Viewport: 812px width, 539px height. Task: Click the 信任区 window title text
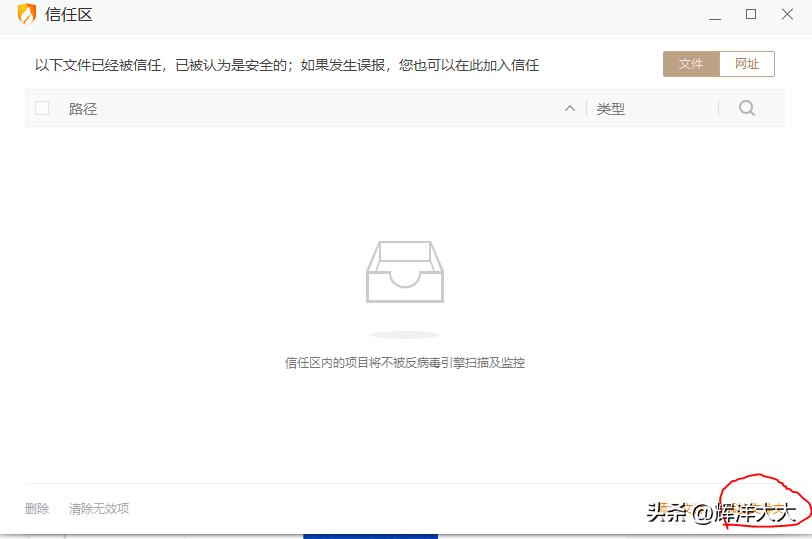[x=69, y=14]
